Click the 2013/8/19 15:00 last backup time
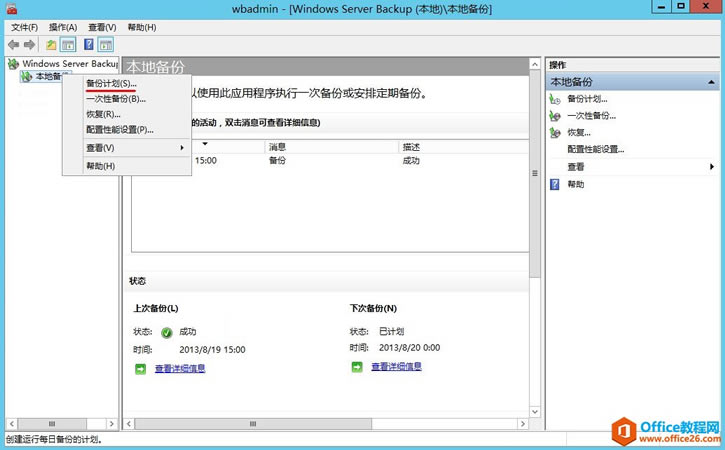725x450 pixels. coord(212,350)
